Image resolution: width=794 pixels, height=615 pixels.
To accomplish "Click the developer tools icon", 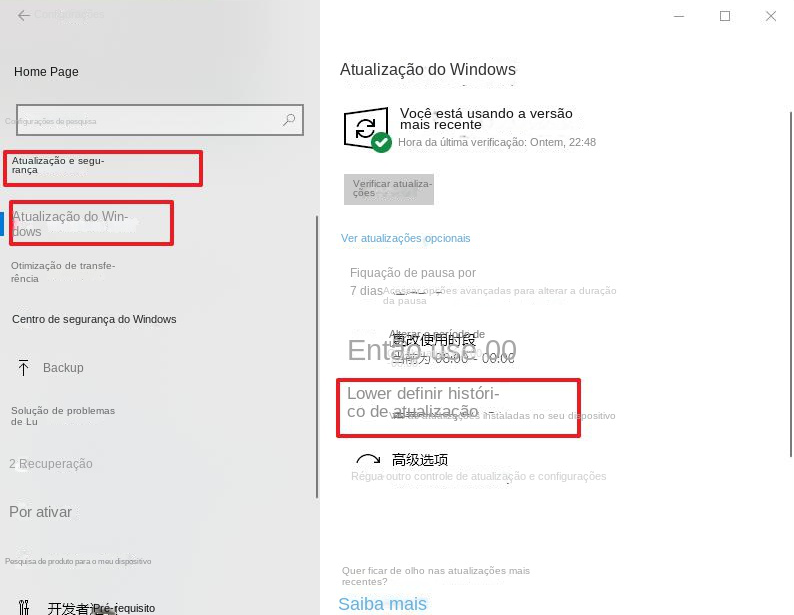I will pos(23,607).
